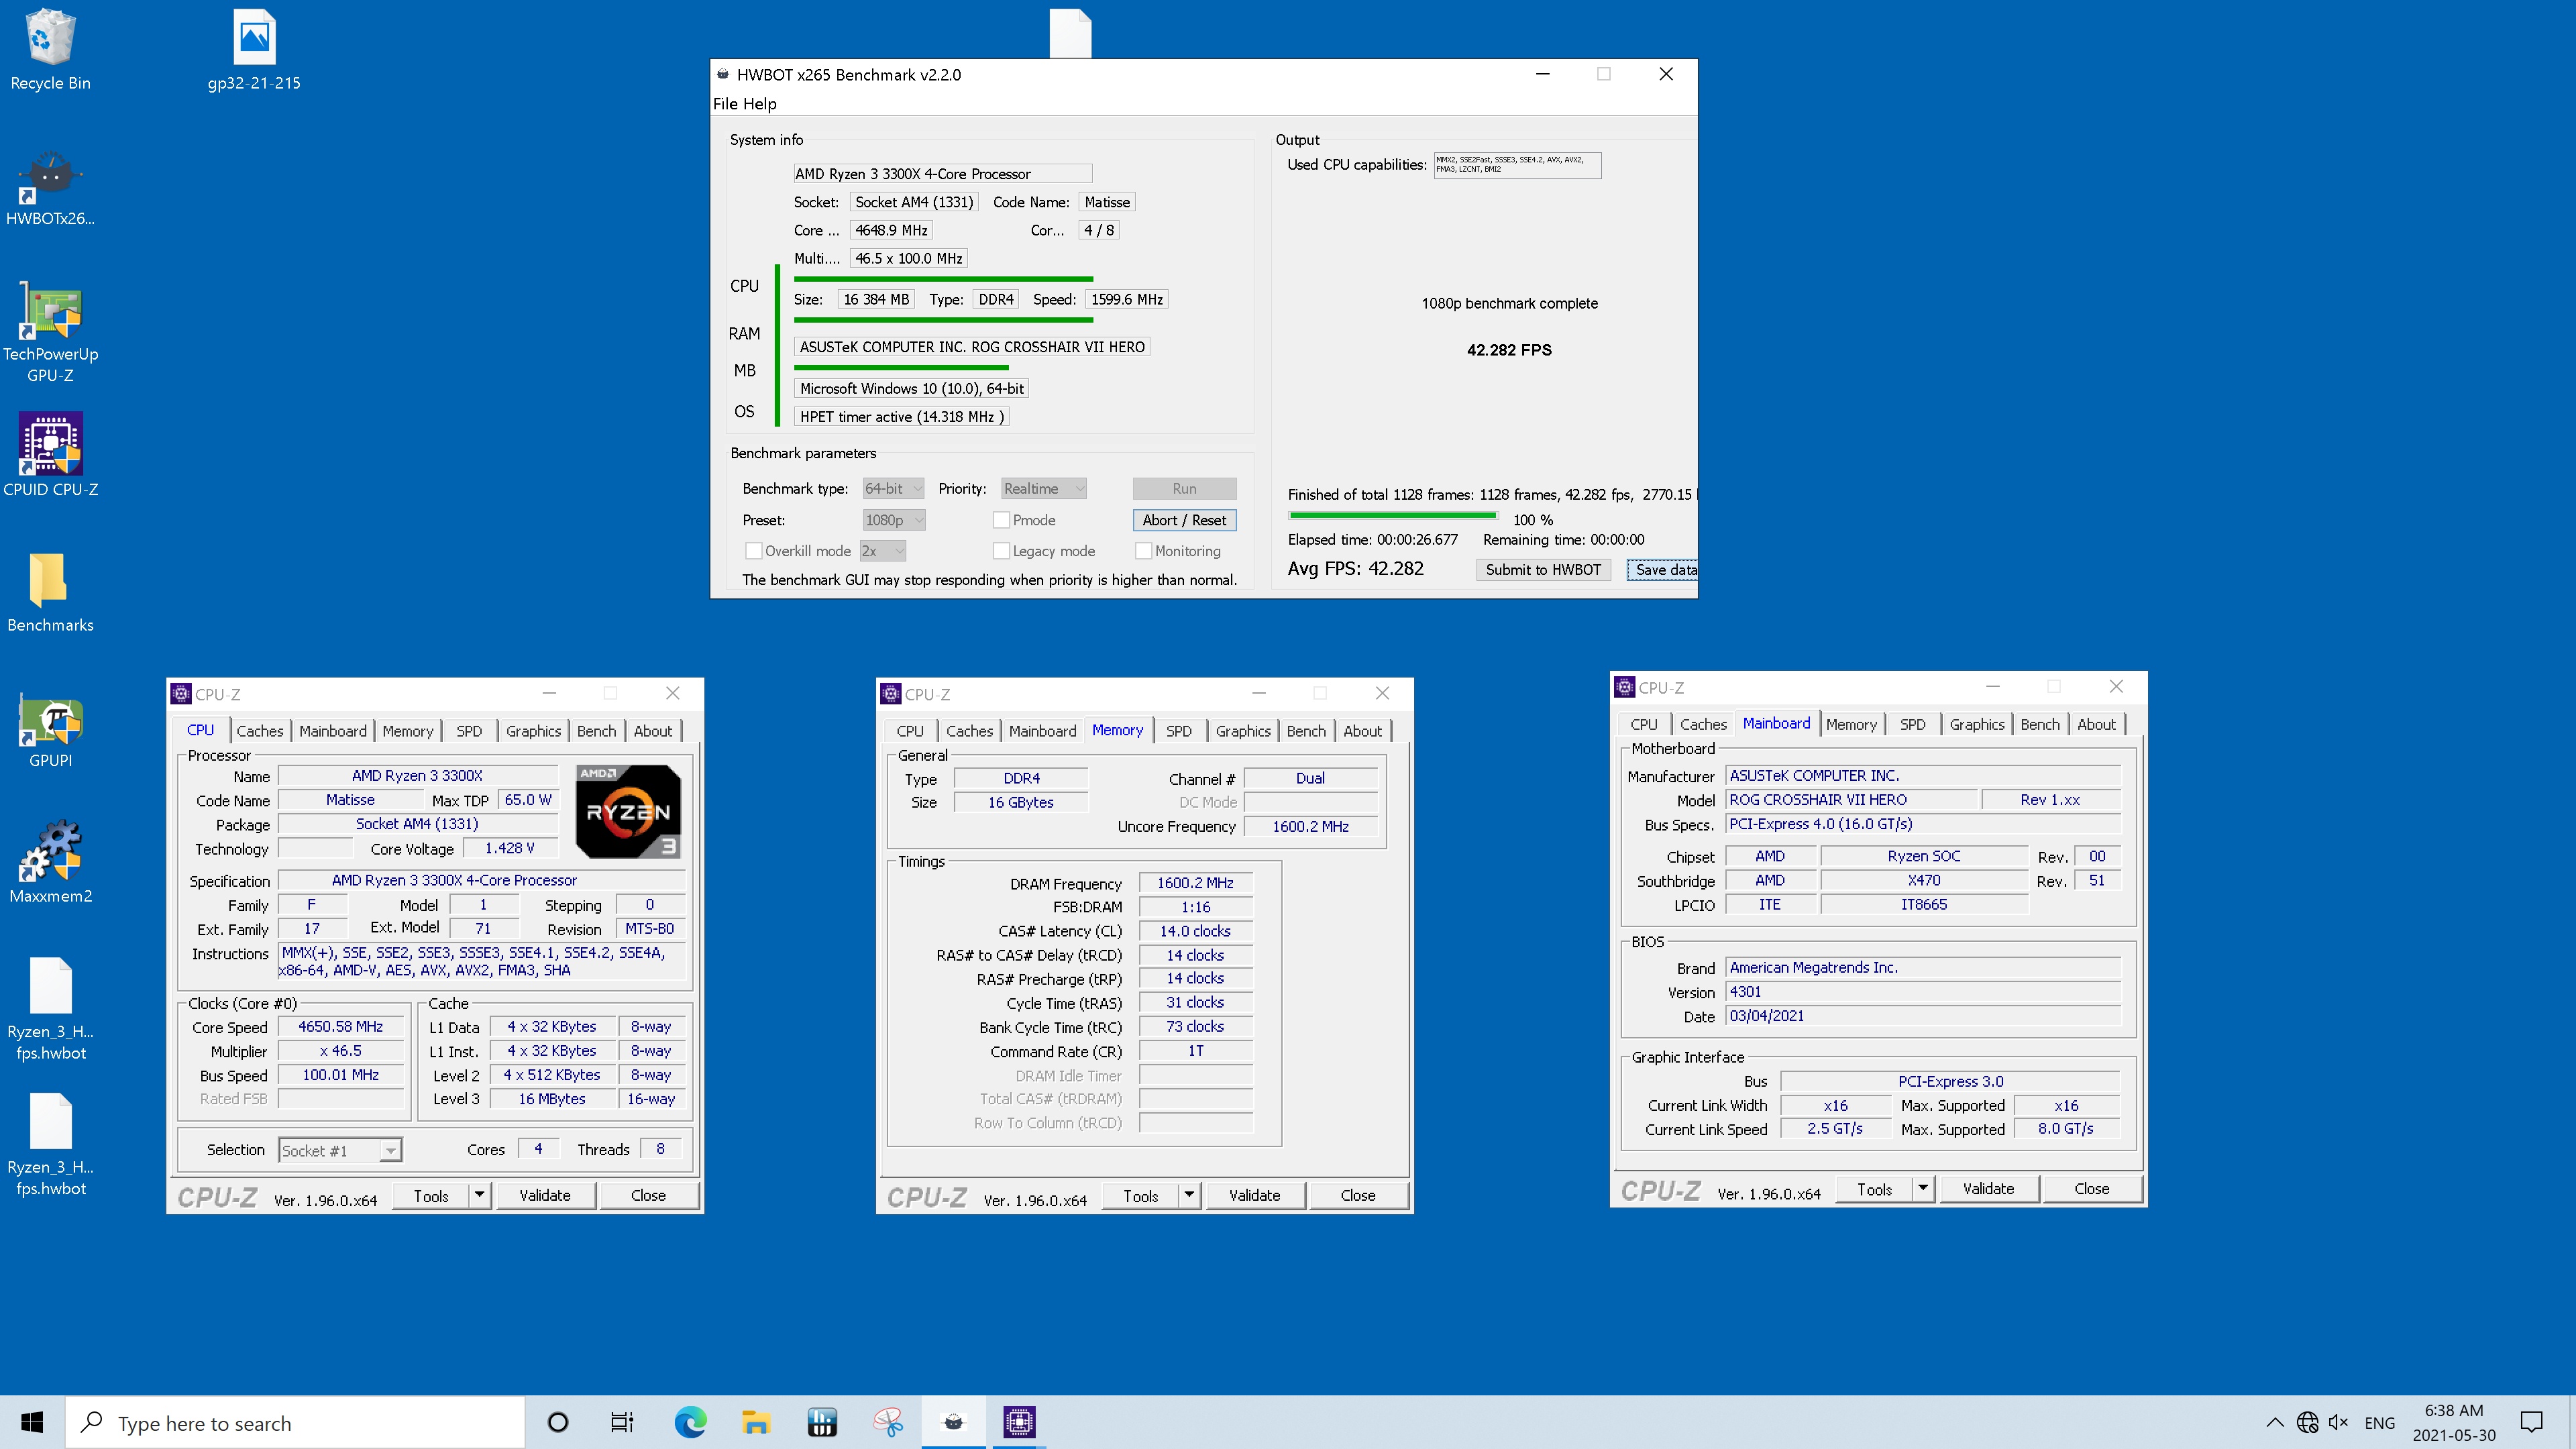Open the Recycle Bin desktop icon
2576x1449 pixels.
(x=50, y=50)
